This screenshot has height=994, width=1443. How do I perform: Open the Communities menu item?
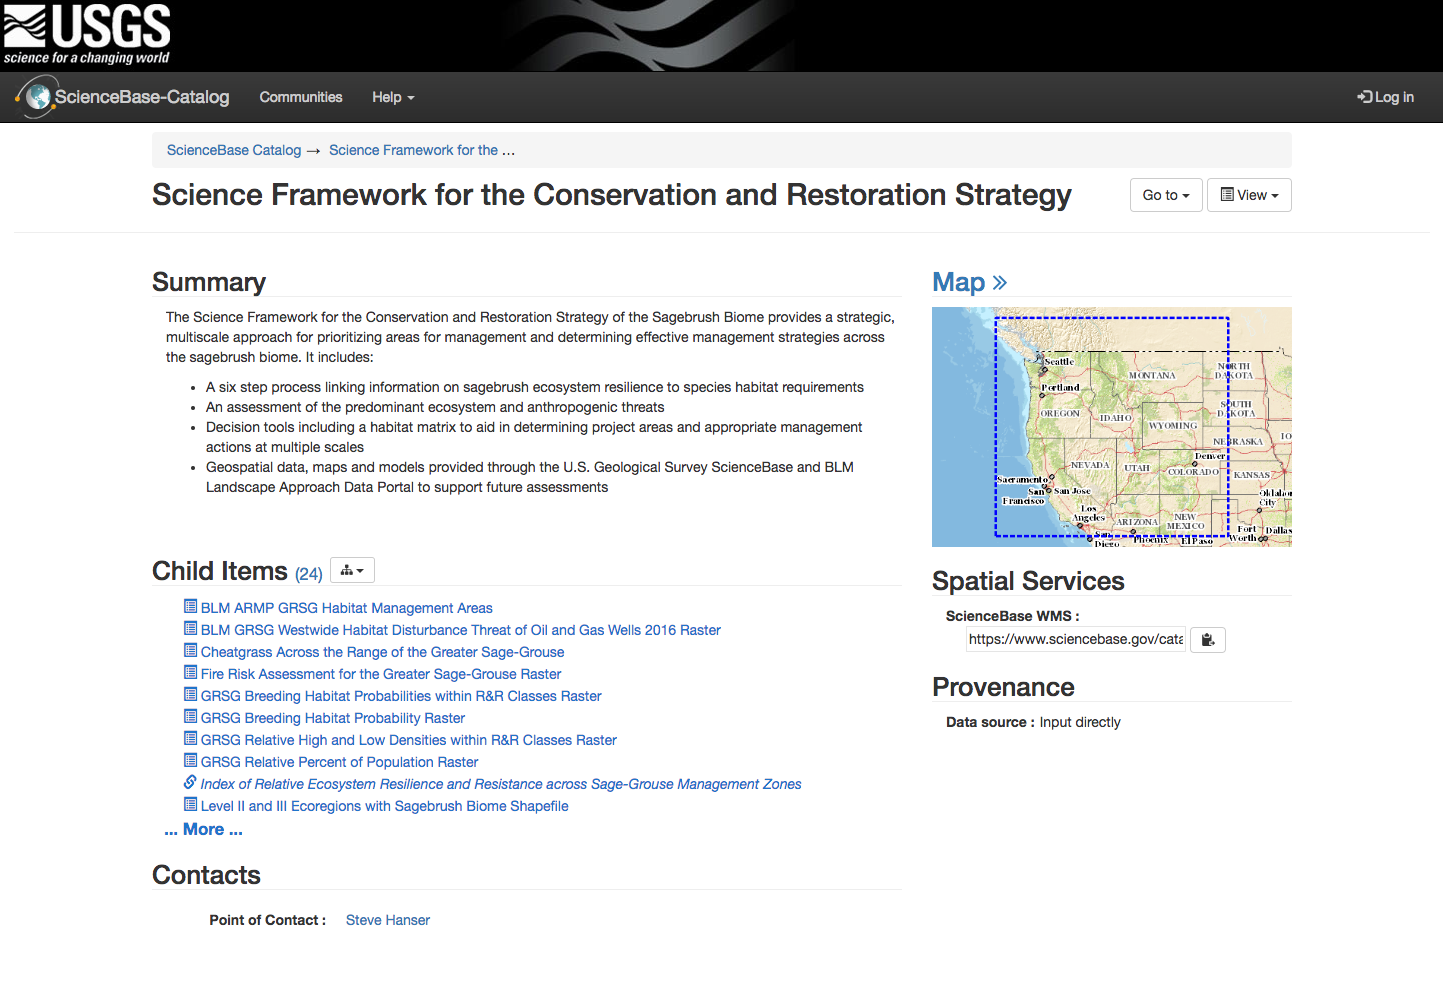(301, 97)
